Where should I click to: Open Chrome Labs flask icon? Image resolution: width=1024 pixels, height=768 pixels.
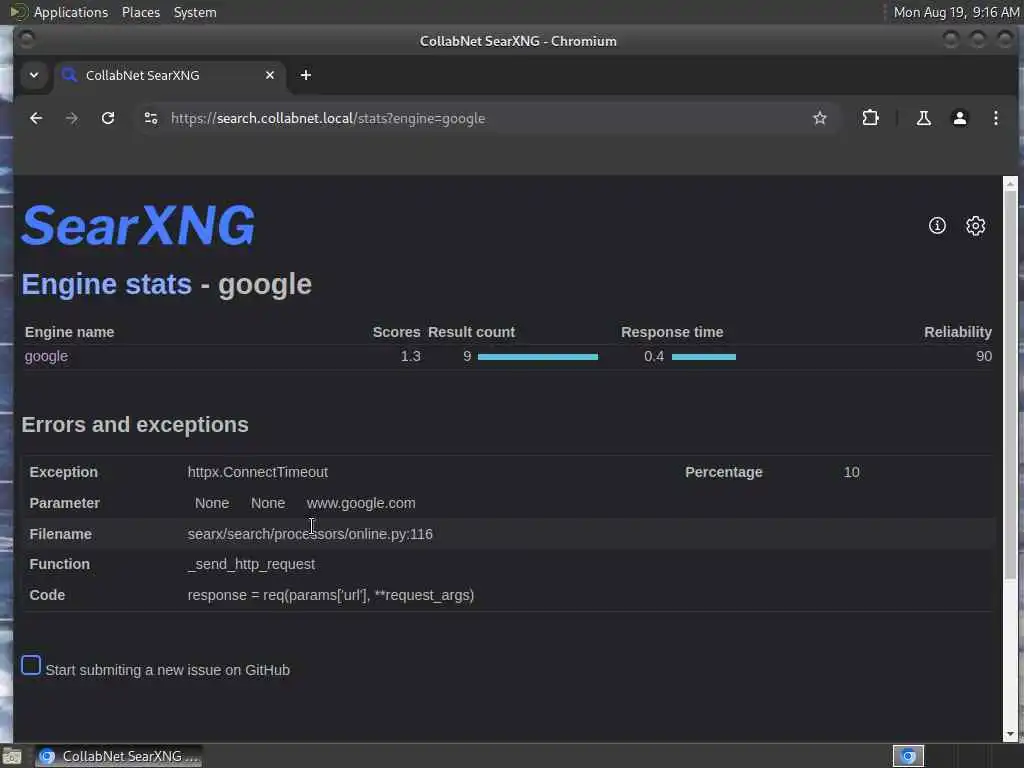(x=923, y=118)
